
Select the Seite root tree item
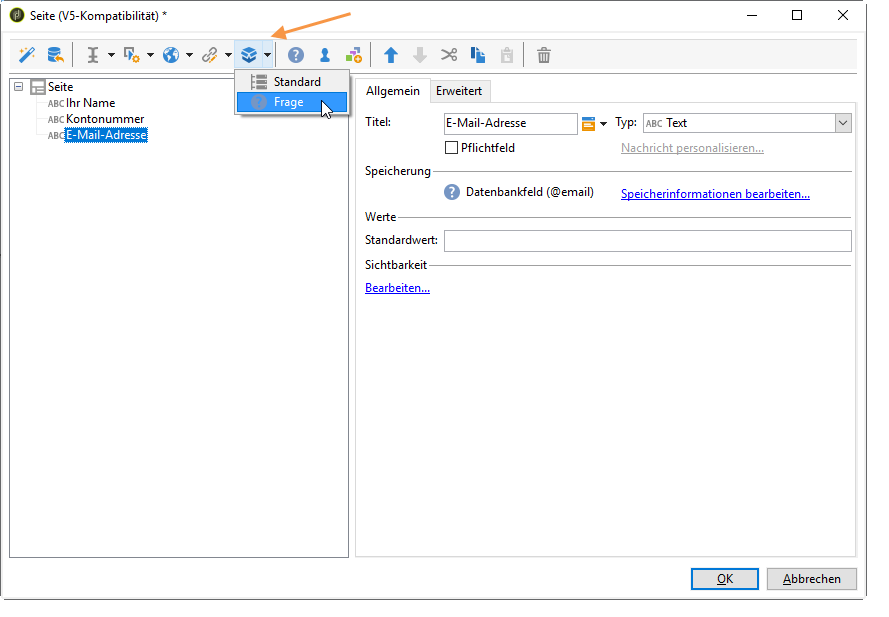(60, 87)
